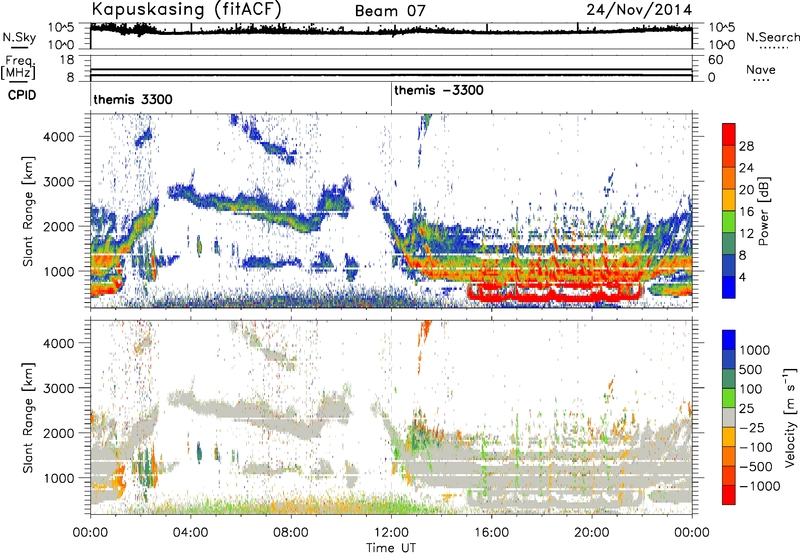Click the 'themis 3300' CPID label
Screen dimensions: 800x554
(133, 99)
